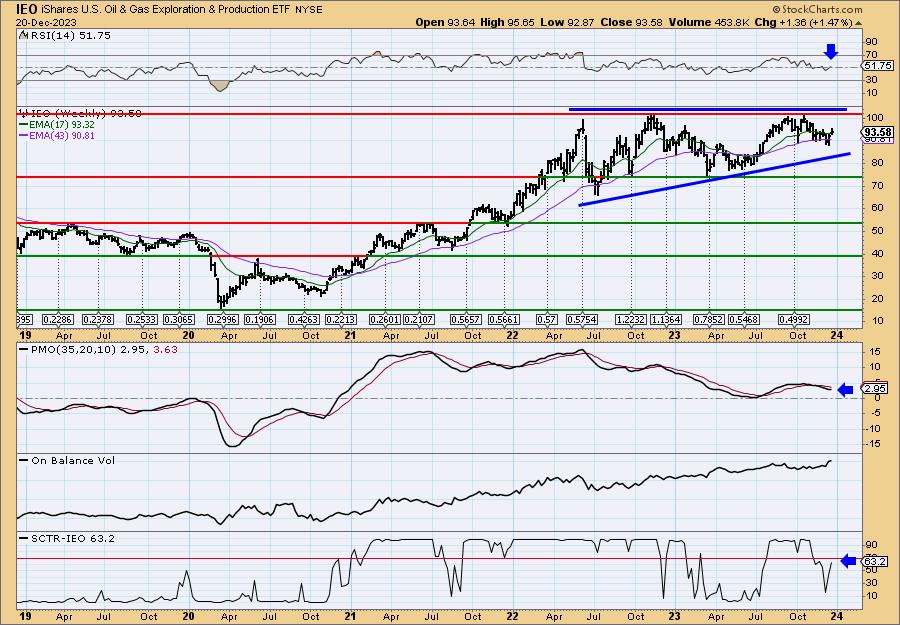The image size is (900, 625).
Task: Click the EMA(43) 90.81 legend entry
Action: click(x=57, y=136)
